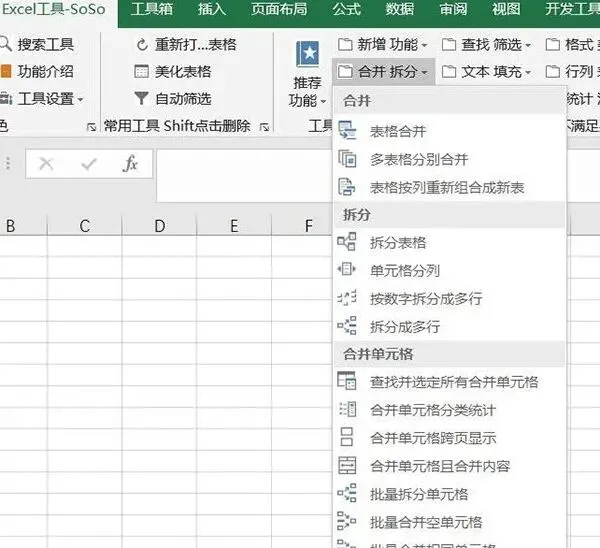Switch to the 公式 ribbon tab
This screenshot has height=548, width=600.
tap(346, 9)
